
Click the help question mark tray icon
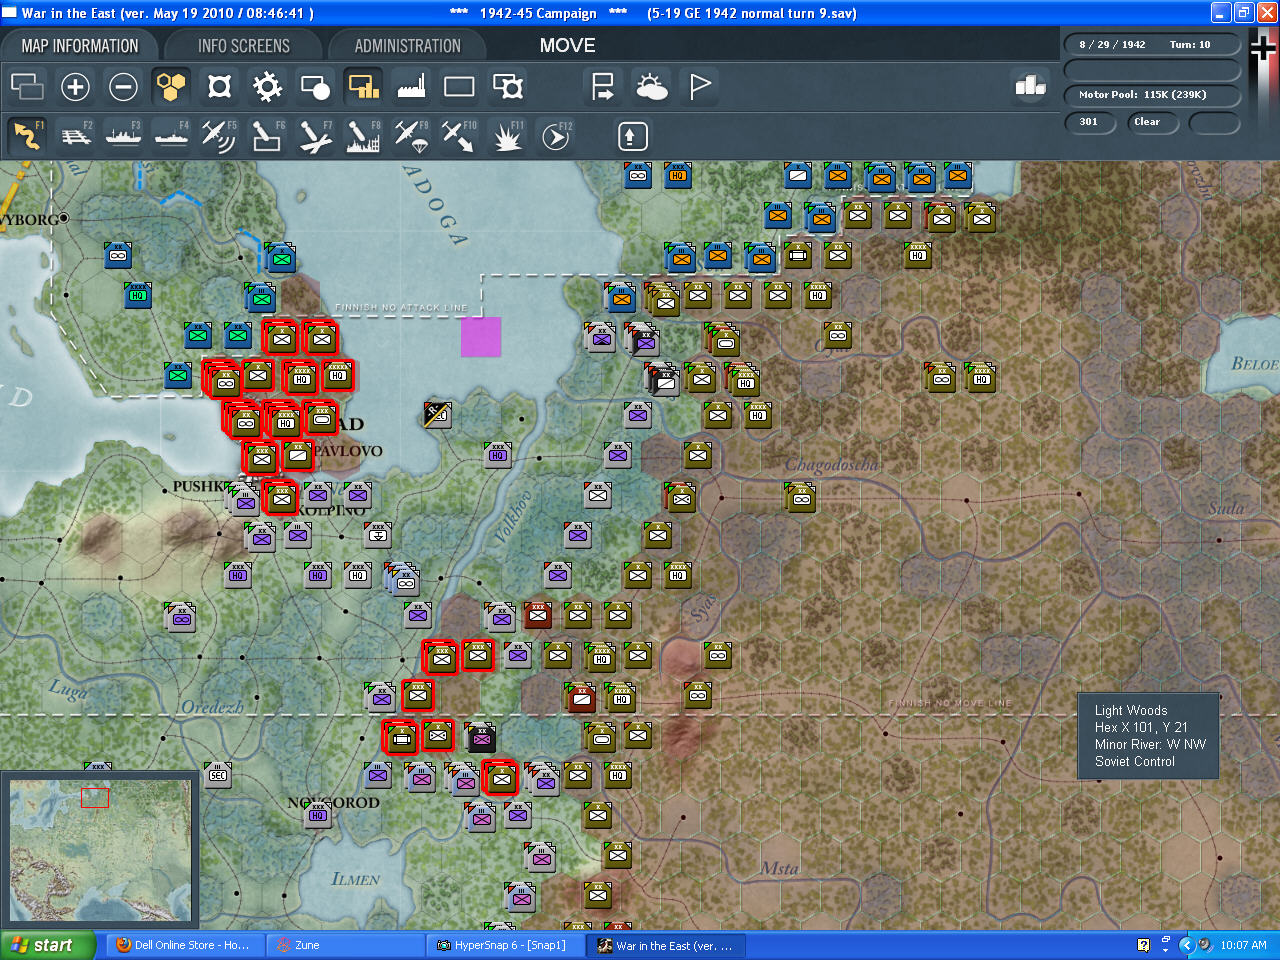1144,945
